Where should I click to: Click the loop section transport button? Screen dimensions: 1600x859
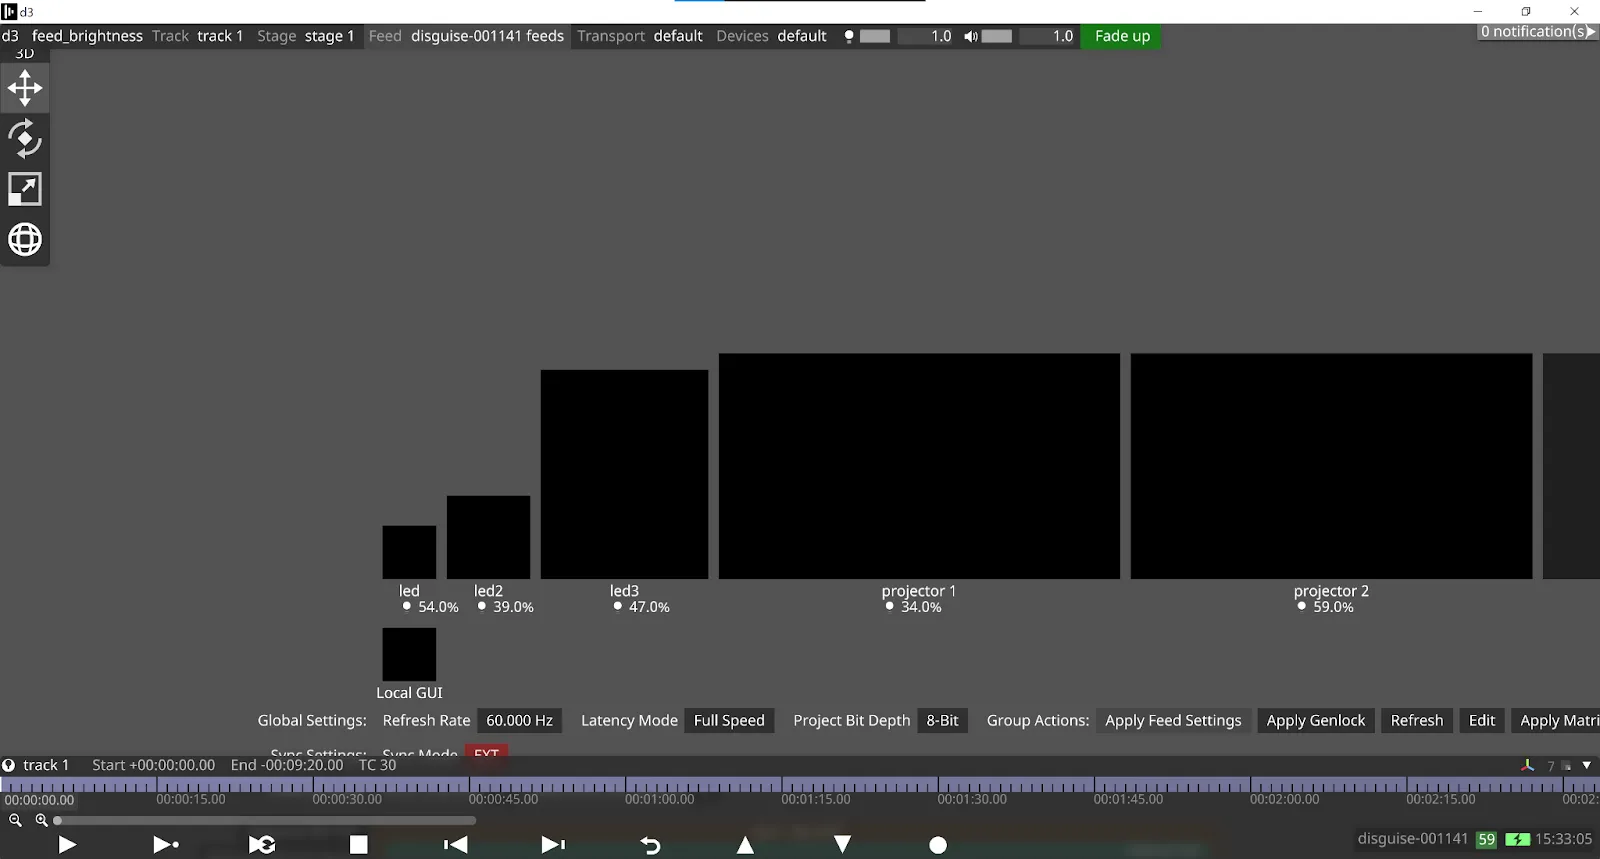click(x=262, y=845)
